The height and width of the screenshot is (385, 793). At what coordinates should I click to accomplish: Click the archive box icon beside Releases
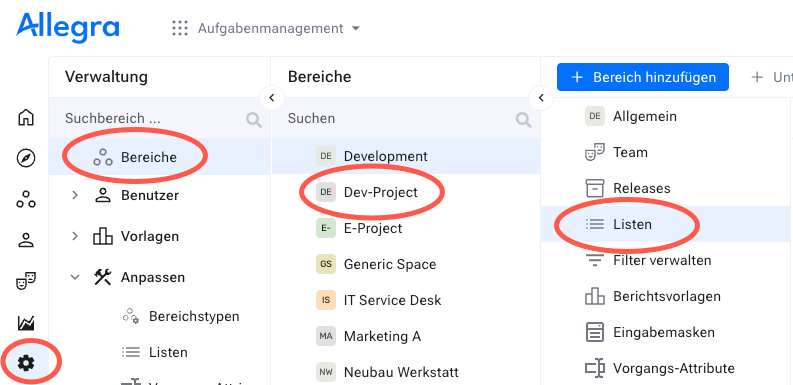click(595, 188)
